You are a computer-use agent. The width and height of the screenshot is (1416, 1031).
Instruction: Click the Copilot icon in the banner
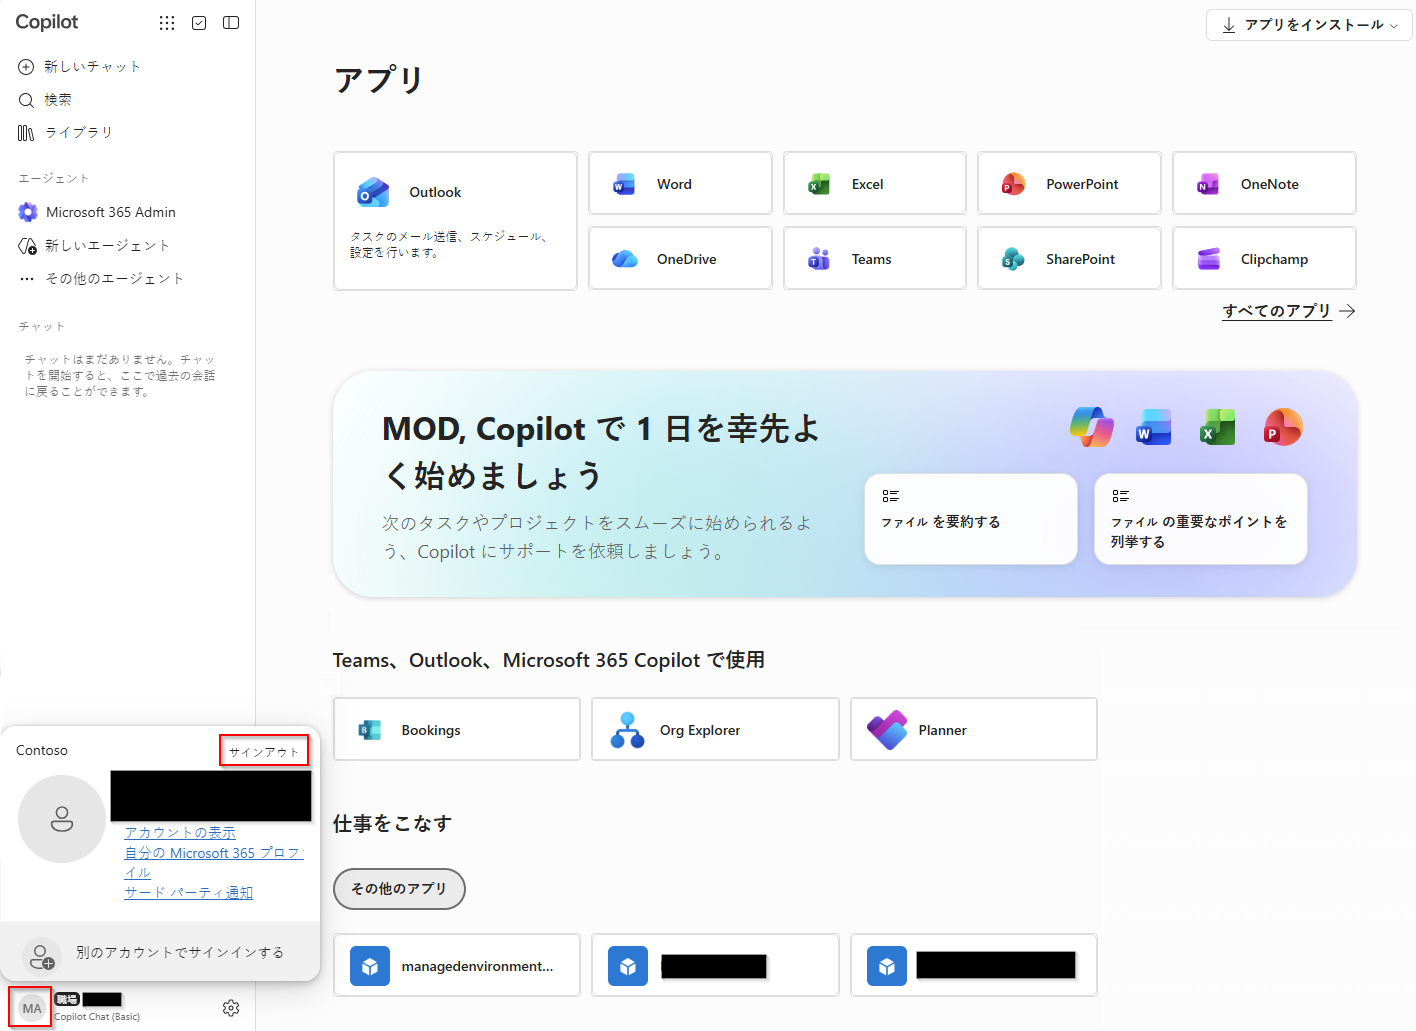tap(1091, 427)
